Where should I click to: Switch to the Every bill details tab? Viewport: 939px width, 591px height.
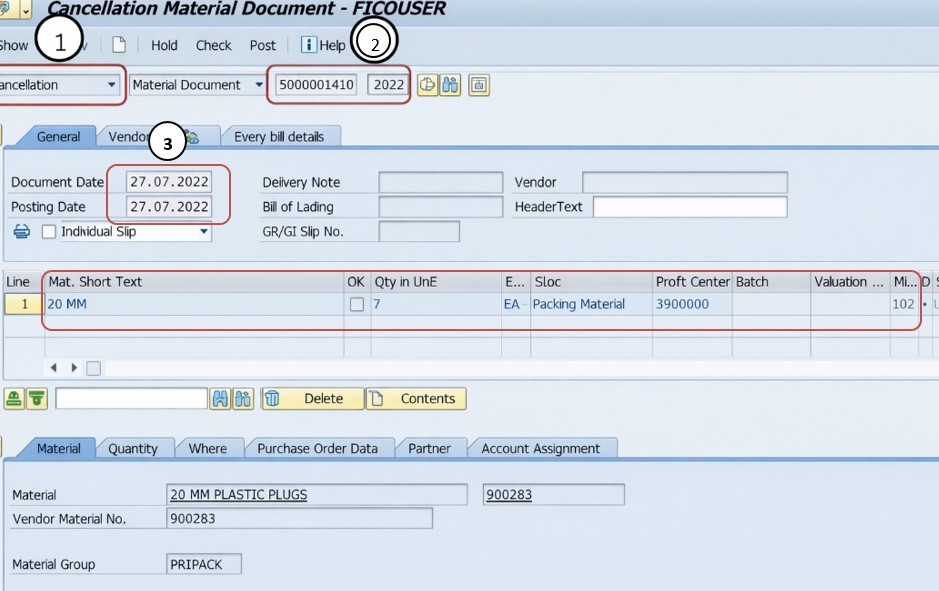[x=278, y=137]
